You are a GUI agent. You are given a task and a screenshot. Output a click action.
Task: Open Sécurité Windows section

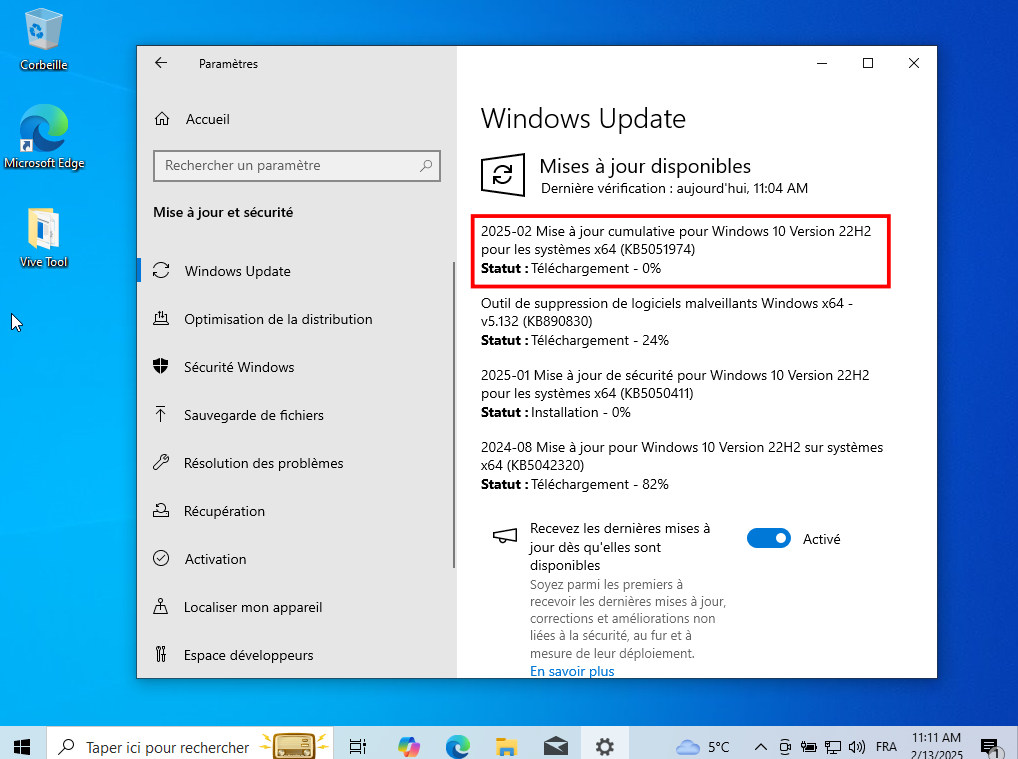[x=295, y=367]
